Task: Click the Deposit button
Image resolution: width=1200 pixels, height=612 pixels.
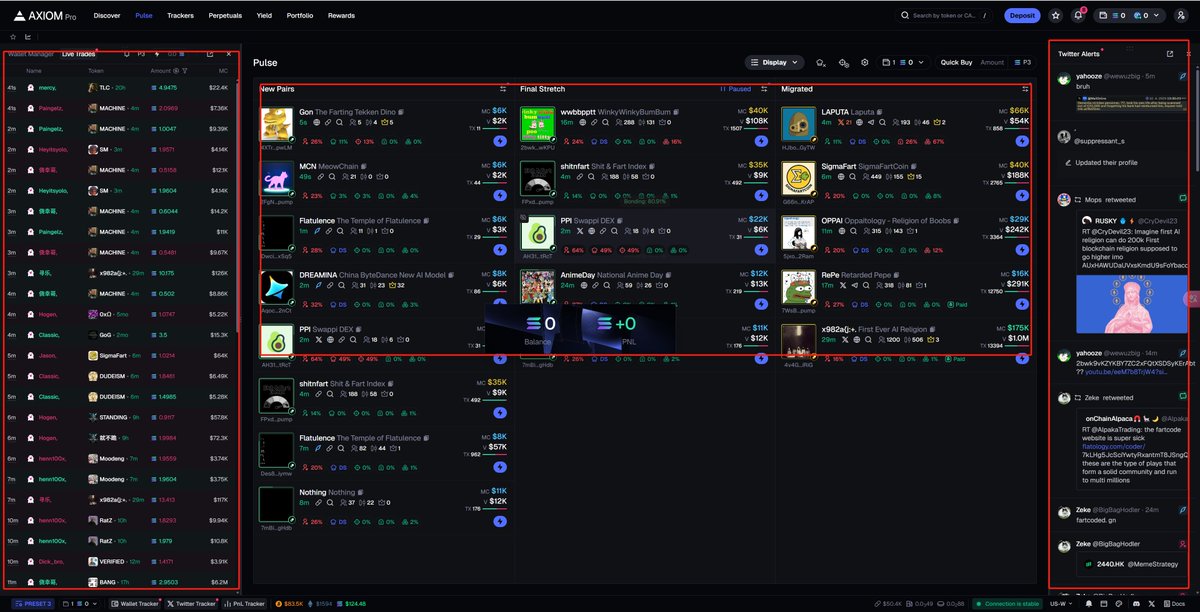Action: pos(1022,16)
